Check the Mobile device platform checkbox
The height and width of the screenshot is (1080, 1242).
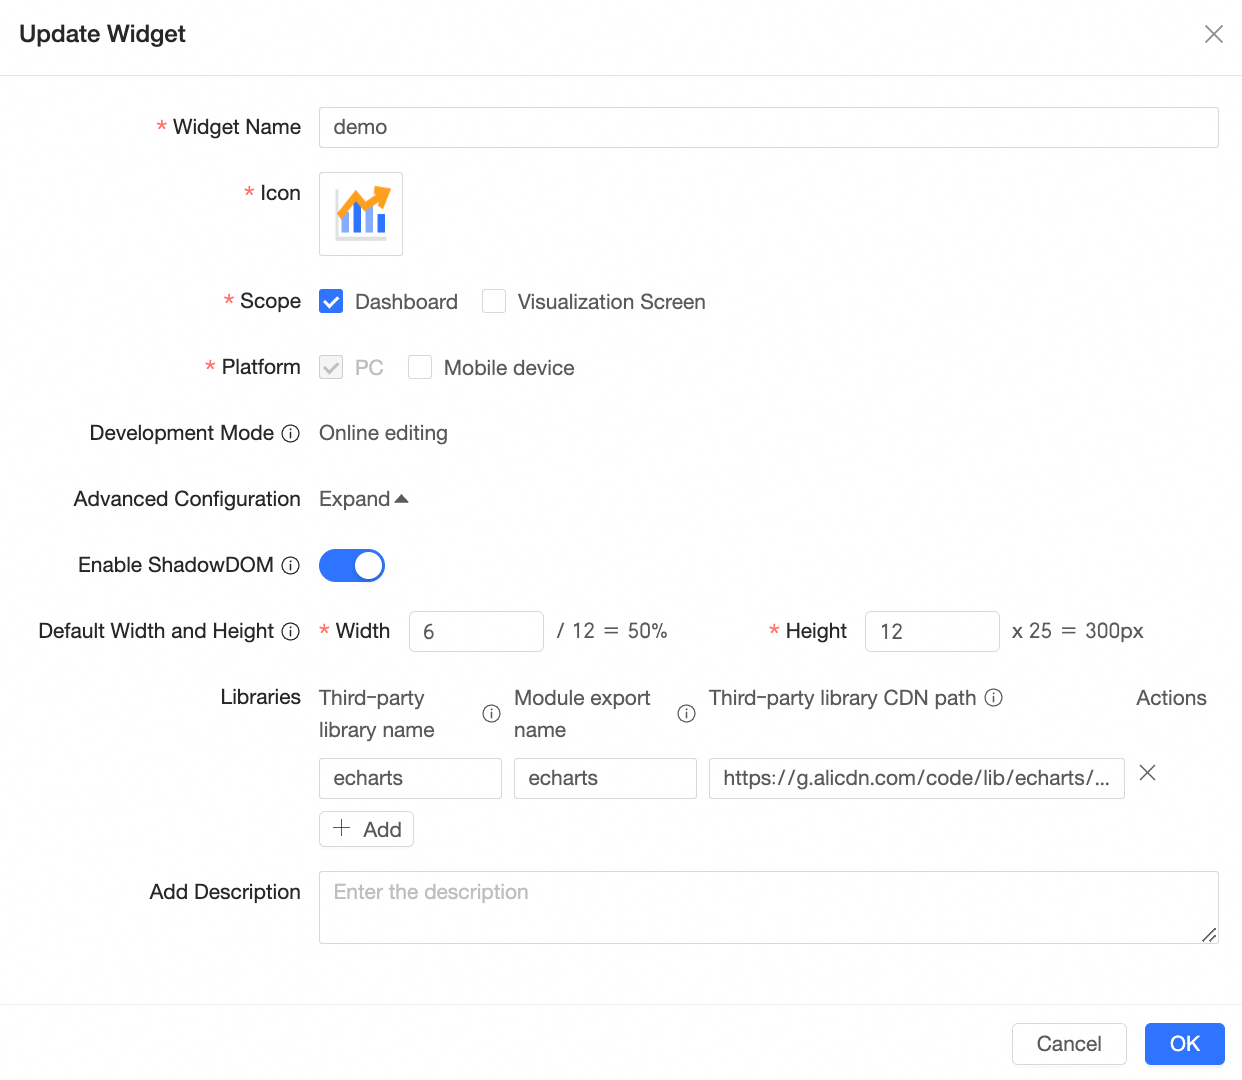click(x=420, y=368)
